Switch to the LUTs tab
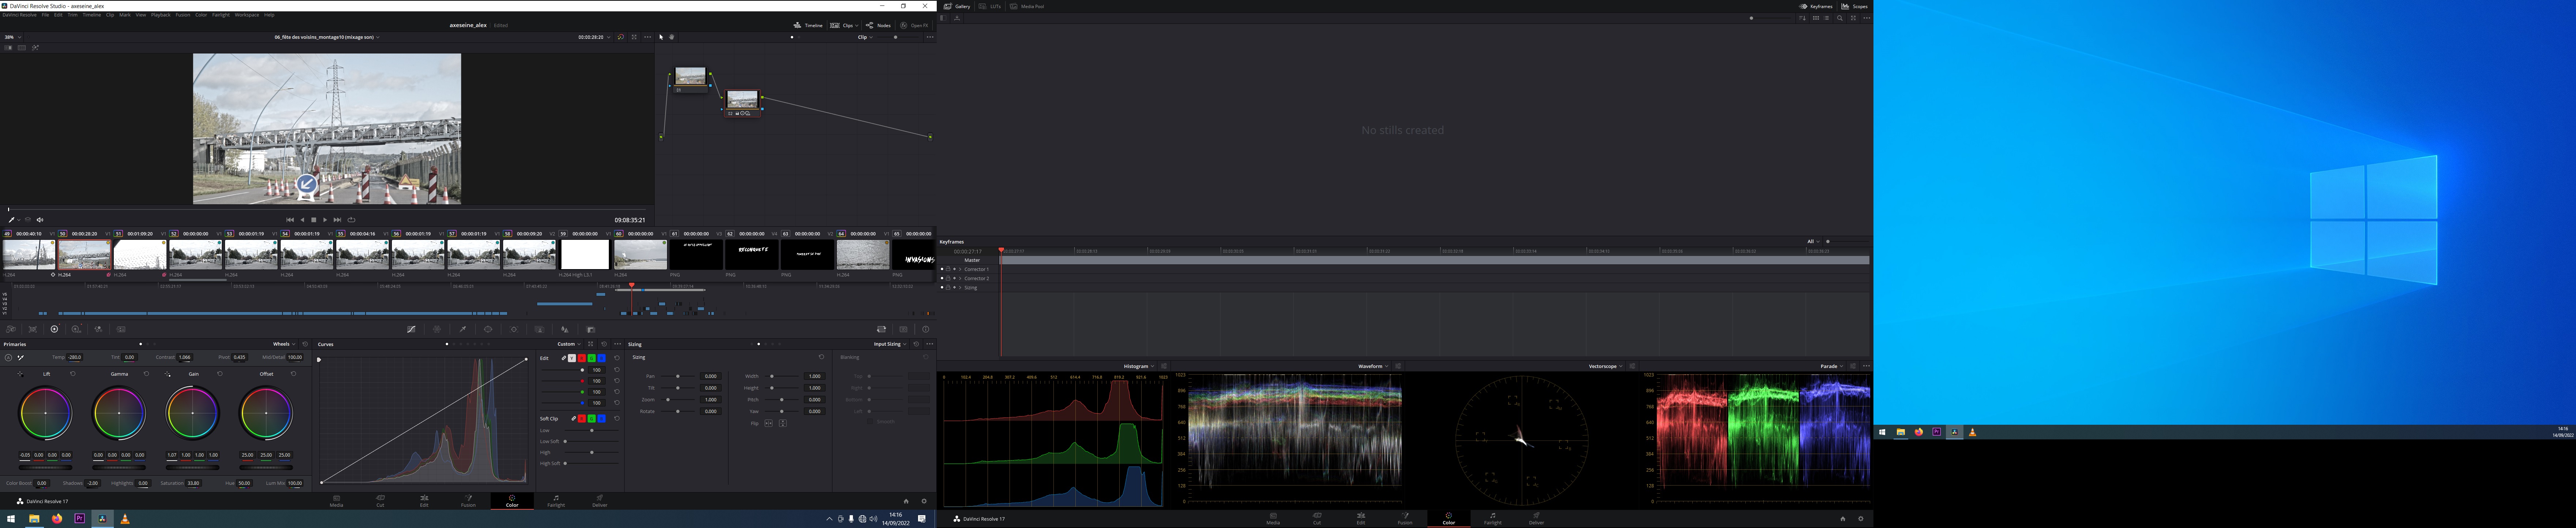This screenshot has width=2576, height=528. tap(990, 6)
